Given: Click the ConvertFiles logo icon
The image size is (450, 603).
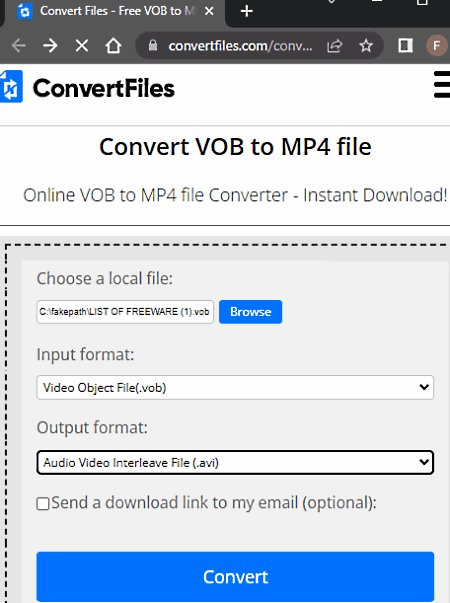Looking at the screenshot, I should pos(11,87).
